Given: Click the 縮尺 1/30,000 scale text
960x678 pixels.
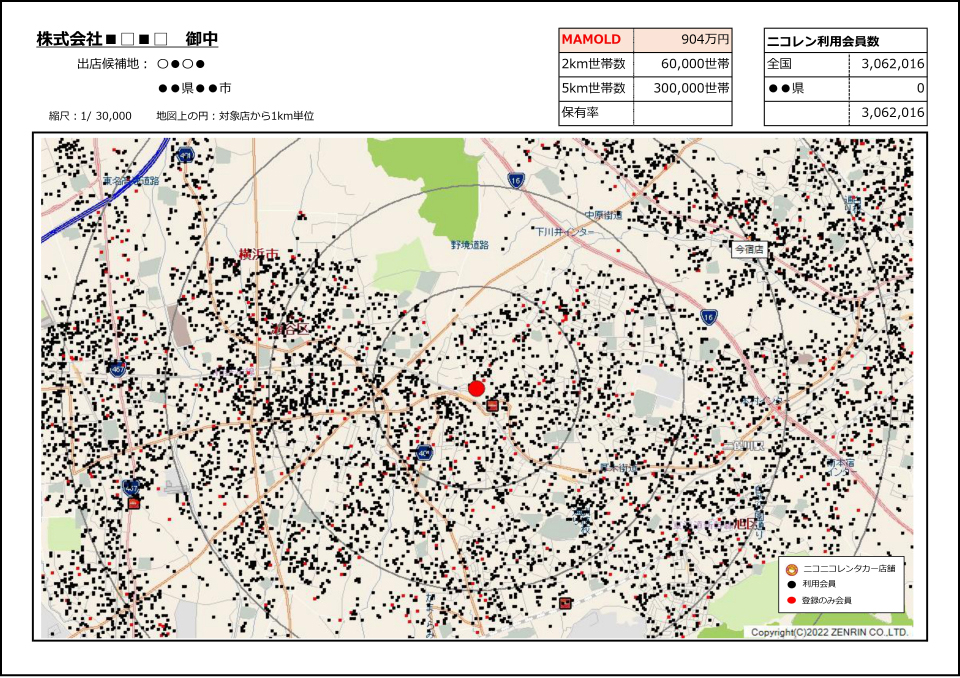Looking at the screenshot, I should point(90,116).
